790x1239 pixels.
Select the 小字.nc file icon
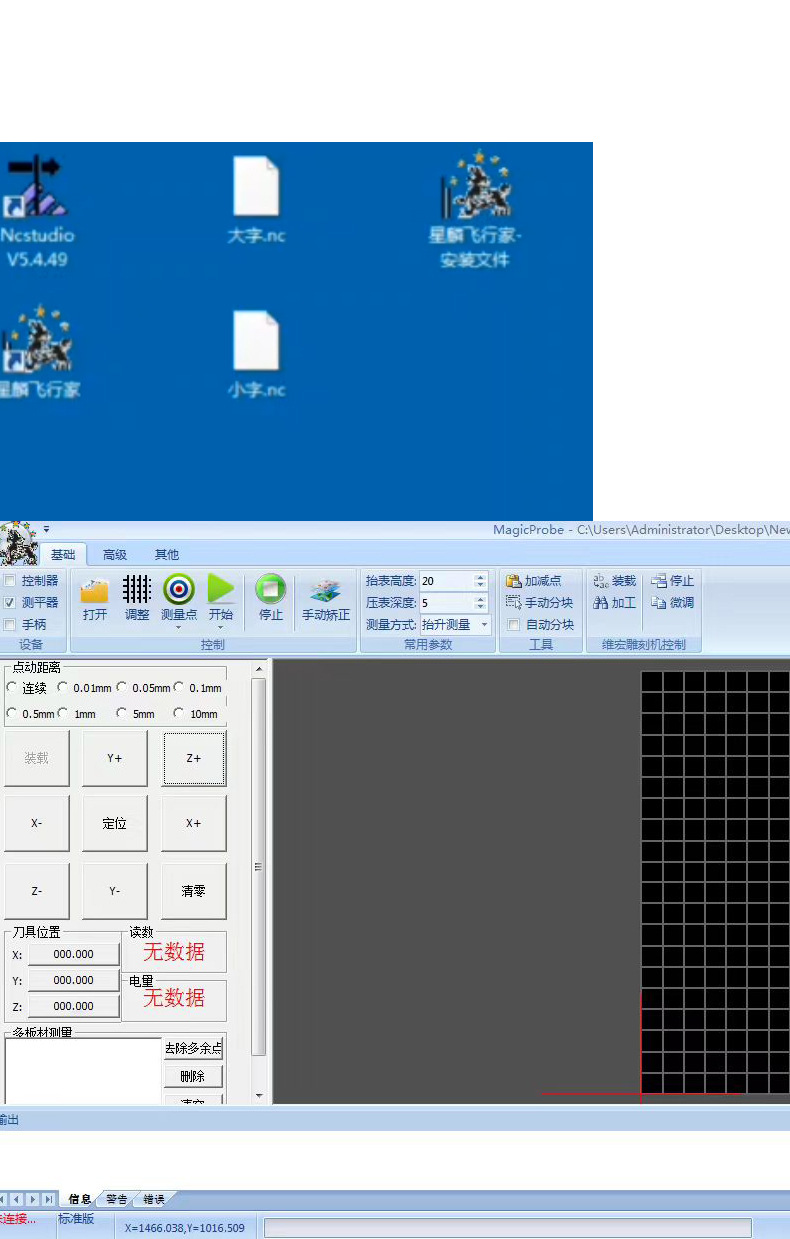256,340
